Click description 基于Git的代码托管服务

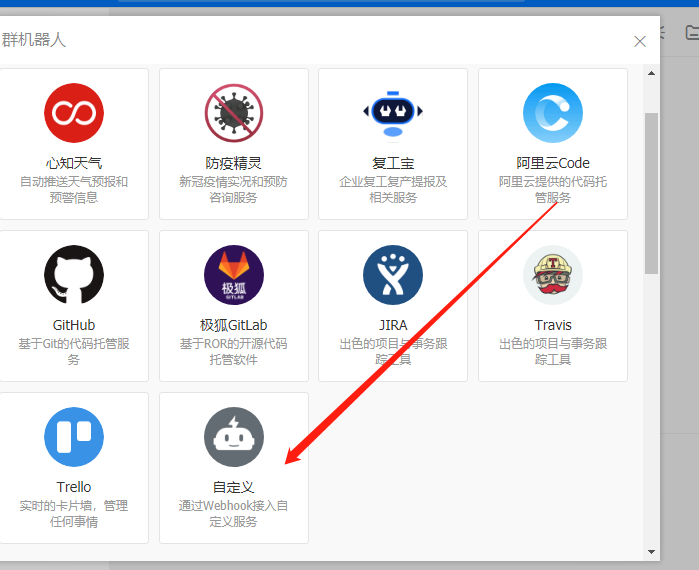coord(74,351)
